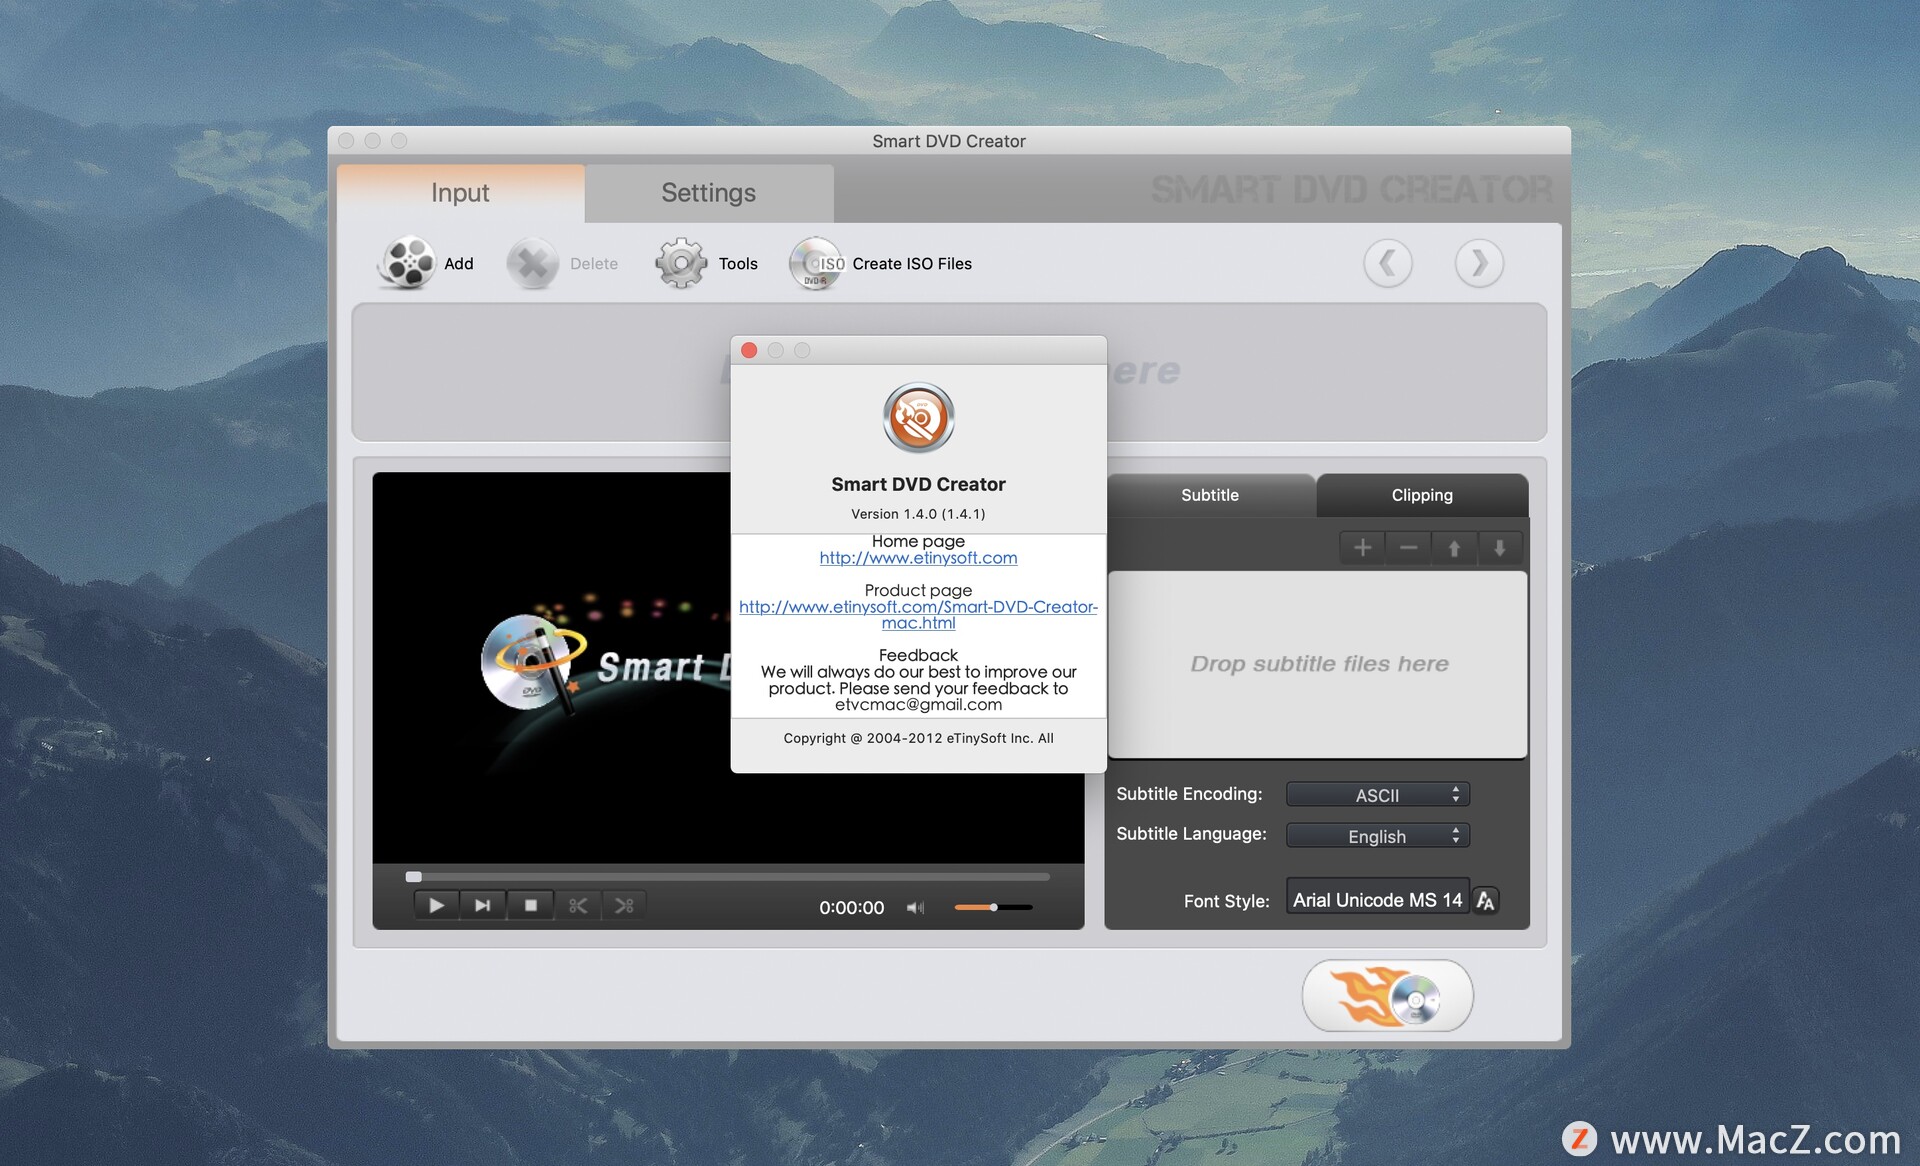Click the Font Style dropdown selector
This screenshot has width=1920, height=1166.
[1358, 899]
